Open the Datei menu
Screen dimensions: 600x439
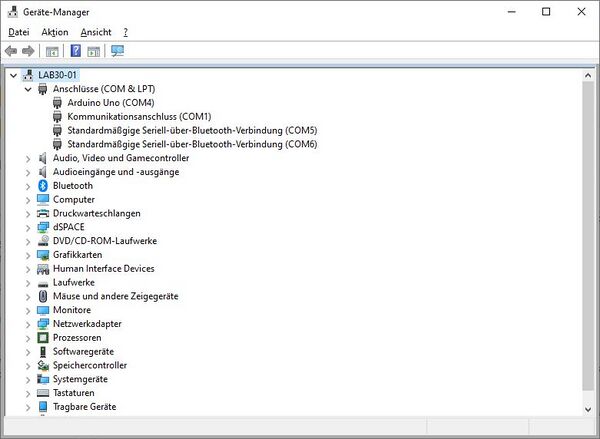[19, 32]
